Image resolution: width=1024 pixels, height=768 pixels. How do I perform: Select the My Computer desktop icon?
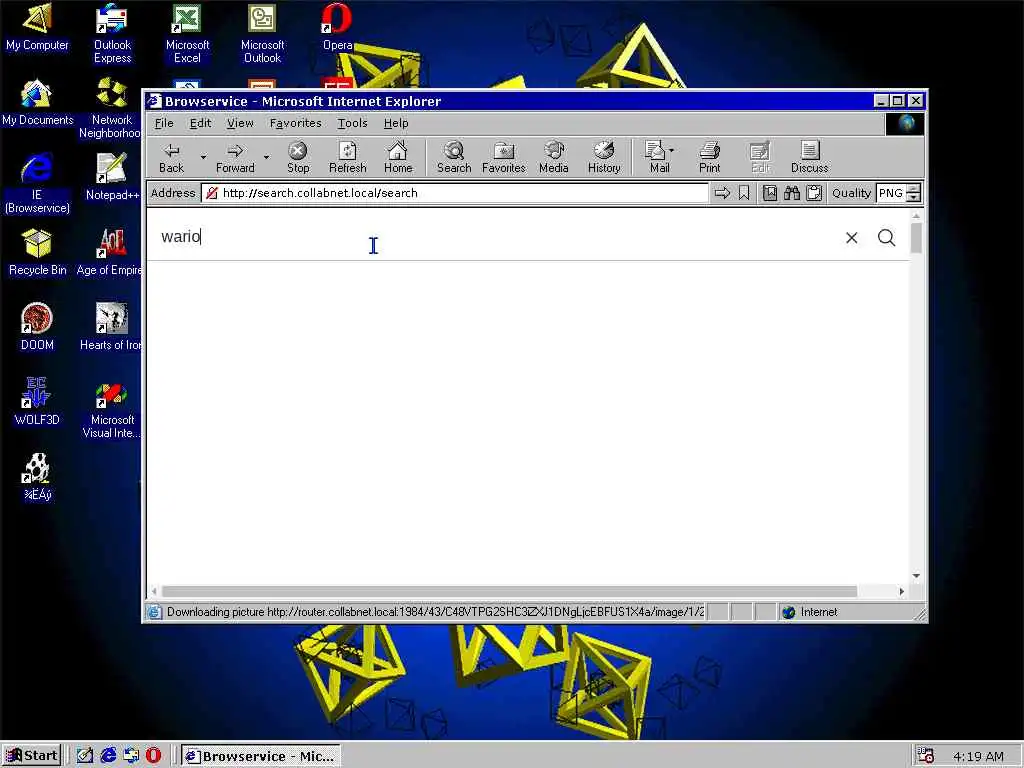click(37, 27)
